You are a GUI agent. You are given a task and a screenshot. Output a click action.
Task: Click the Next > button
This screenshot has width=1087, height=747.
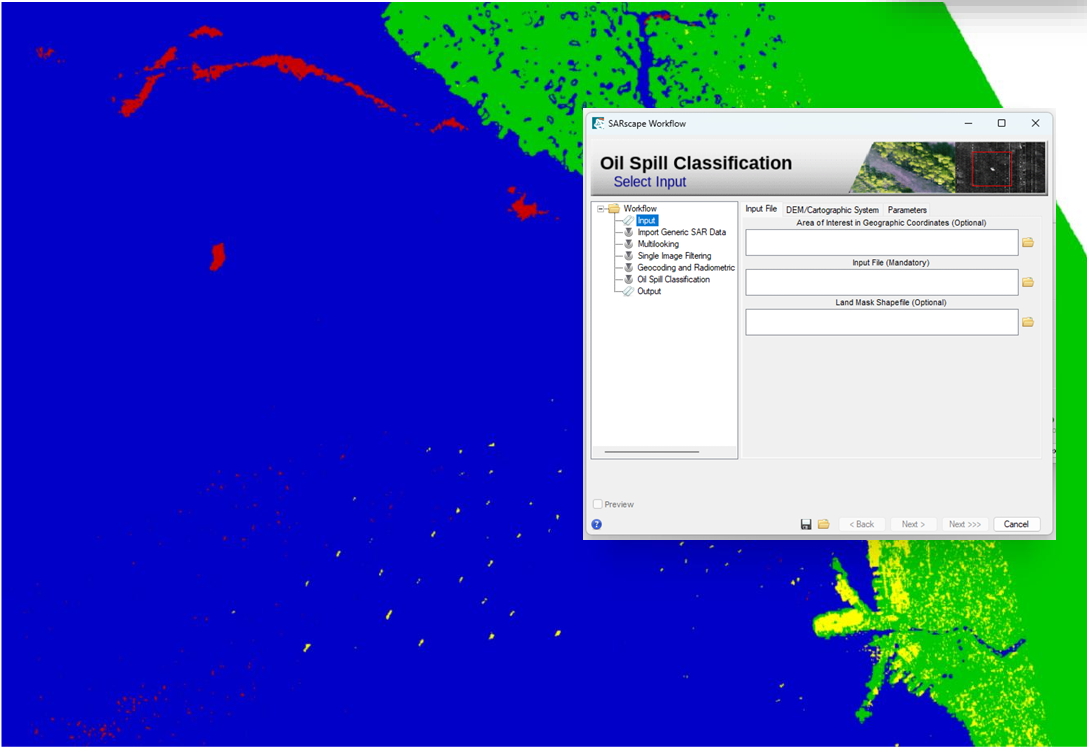coord(913,525)
